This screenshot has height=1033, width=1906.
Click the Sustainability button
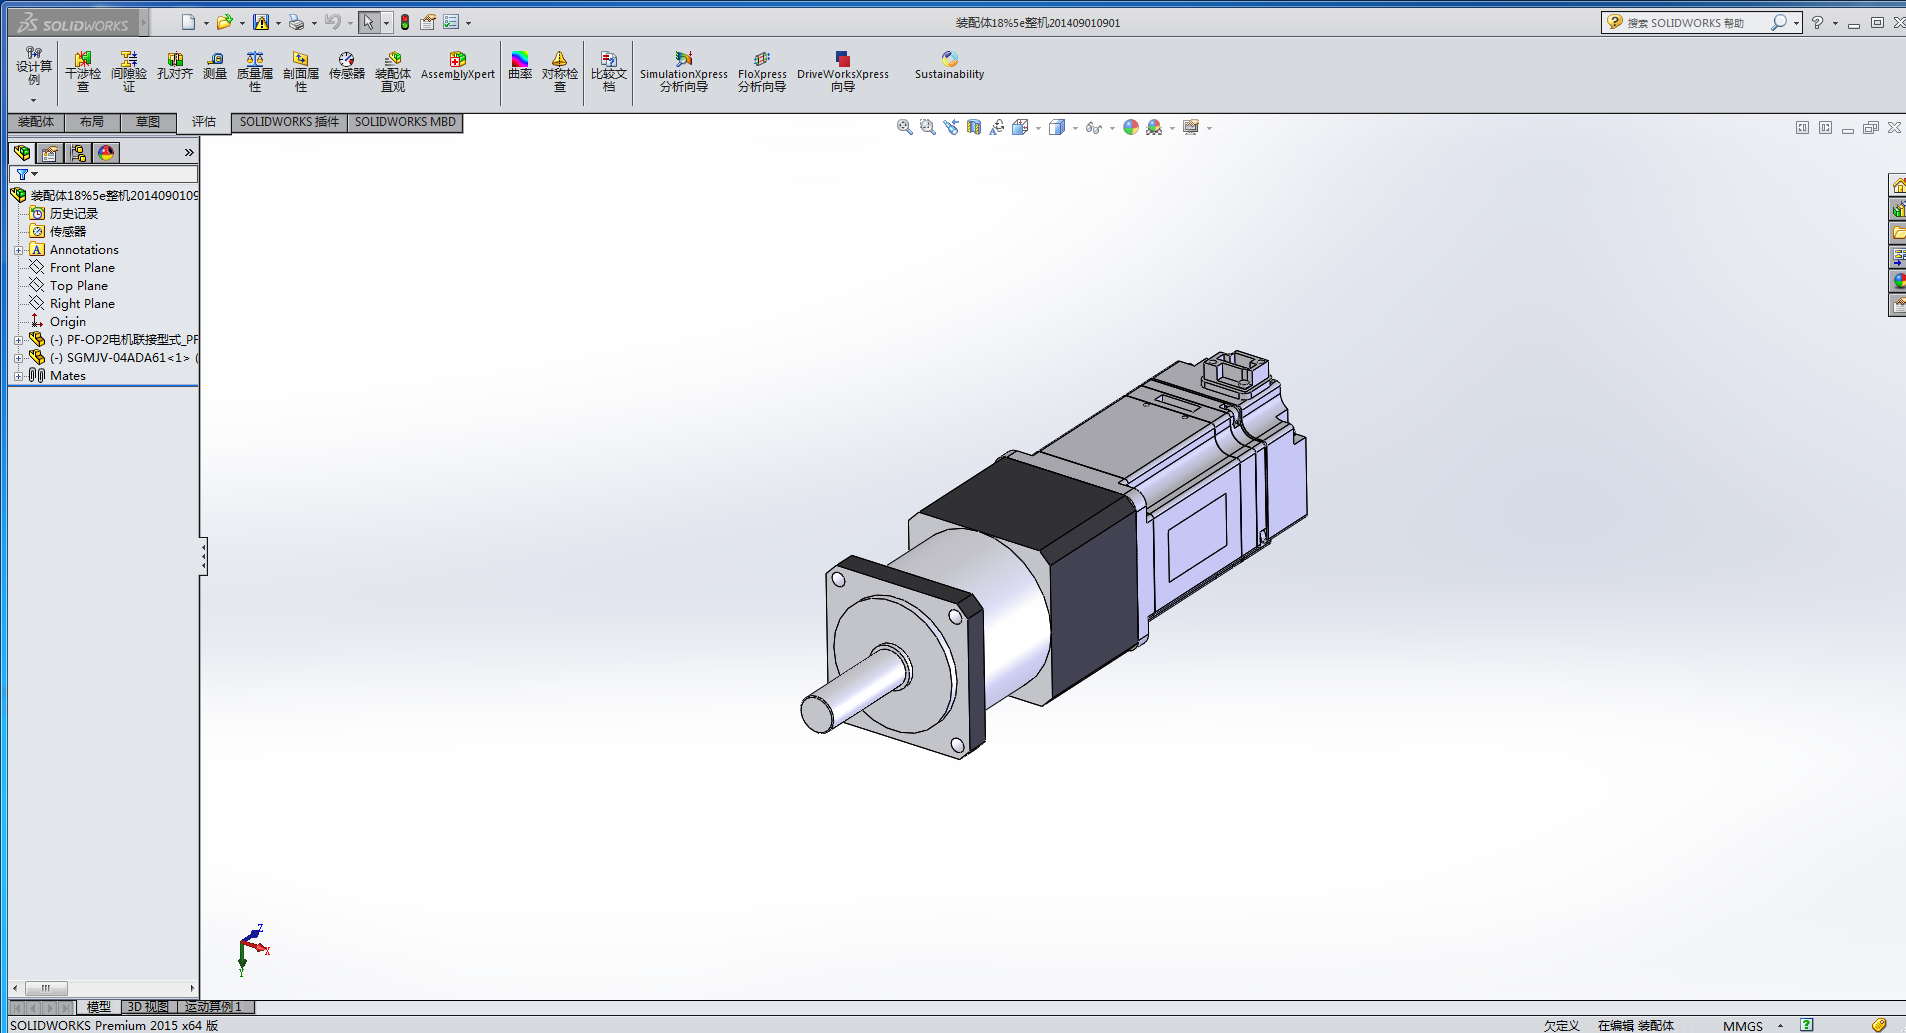[949, 66]
